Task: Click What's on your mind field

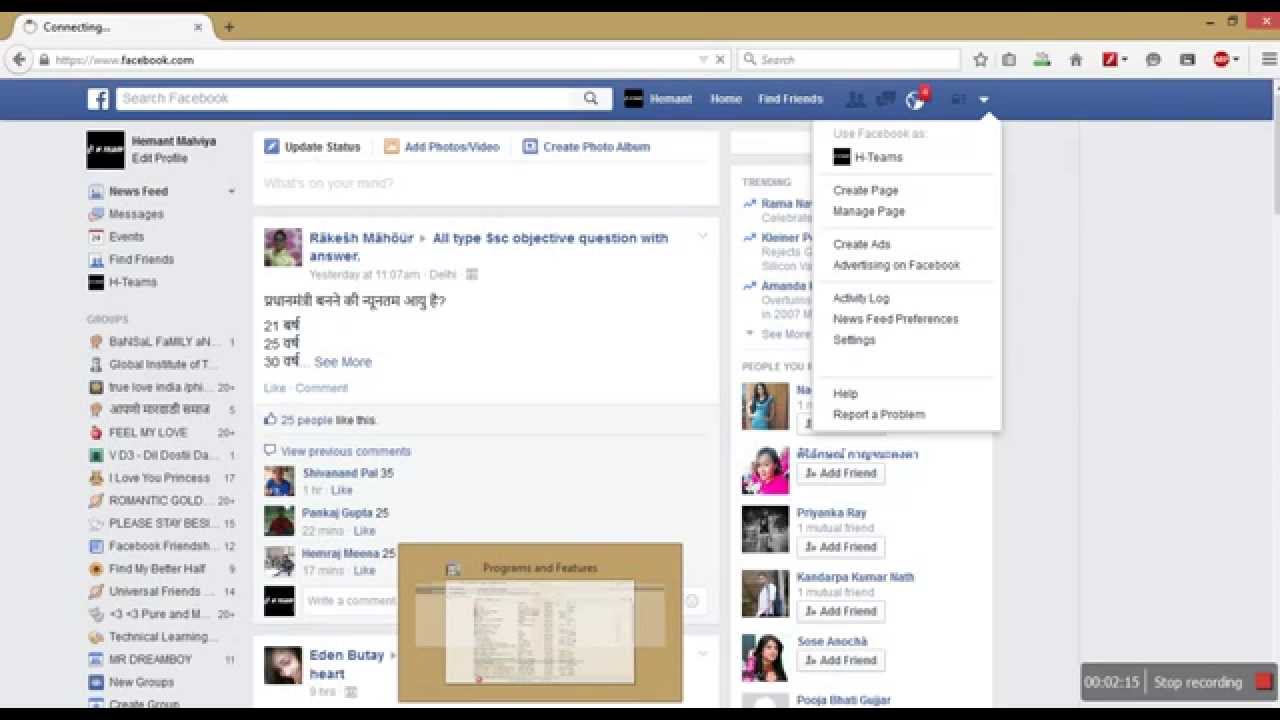Action: click(x=486, y=183)
